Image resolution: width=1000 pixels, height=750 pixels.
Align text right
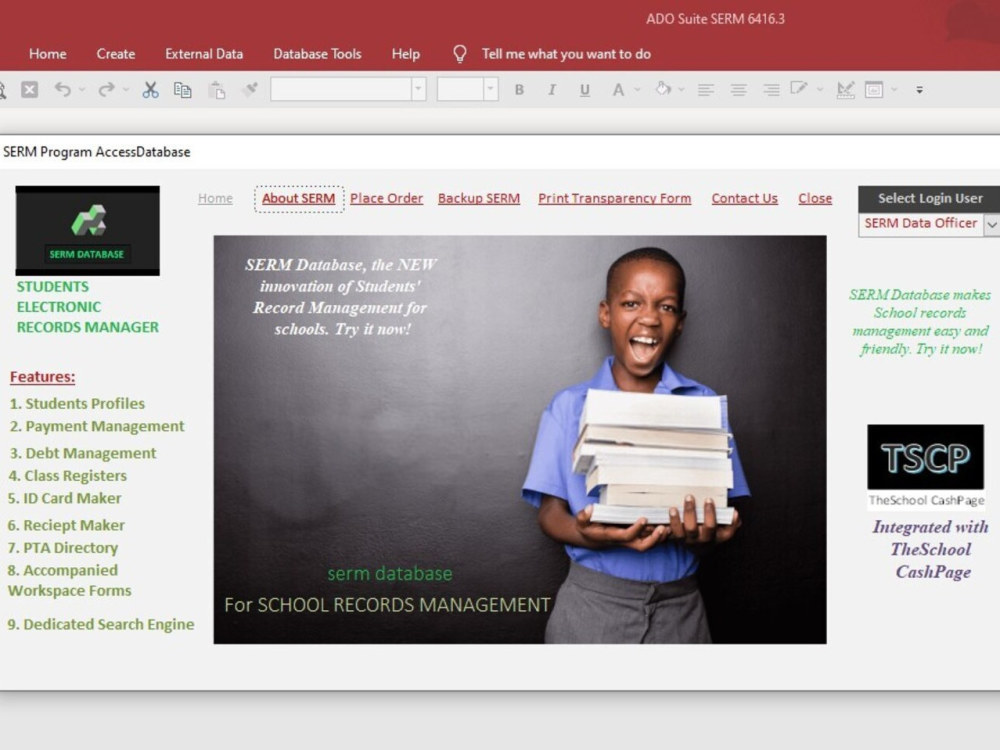point(771,90)
